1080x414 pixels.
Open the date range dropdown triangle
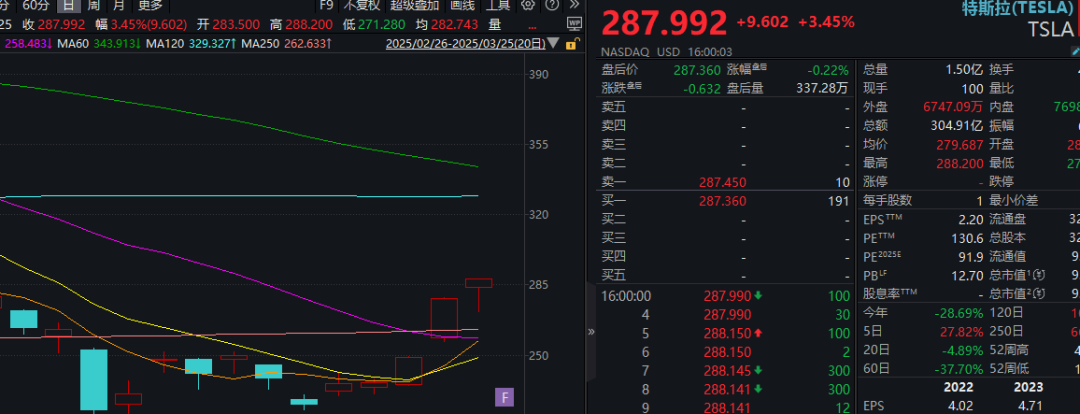coord(553,44)
